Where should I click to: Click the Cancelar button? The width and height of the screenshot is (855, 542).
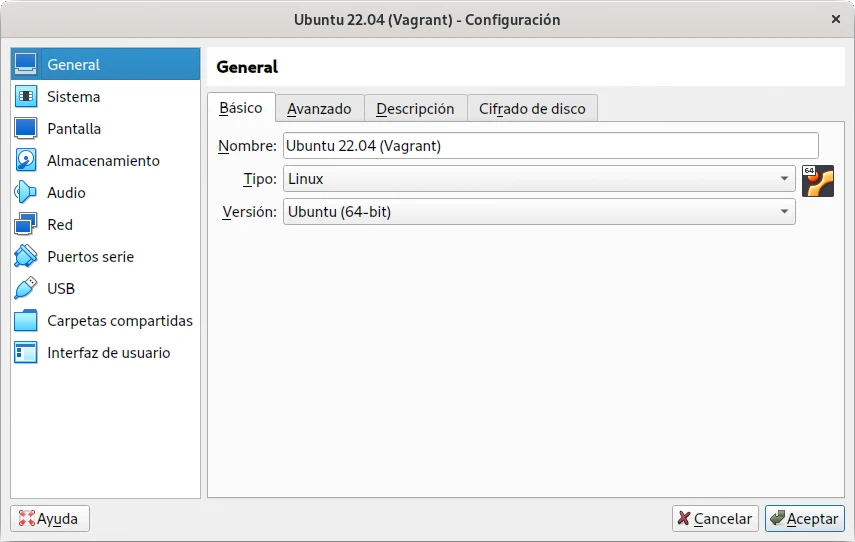pos(714,518)
